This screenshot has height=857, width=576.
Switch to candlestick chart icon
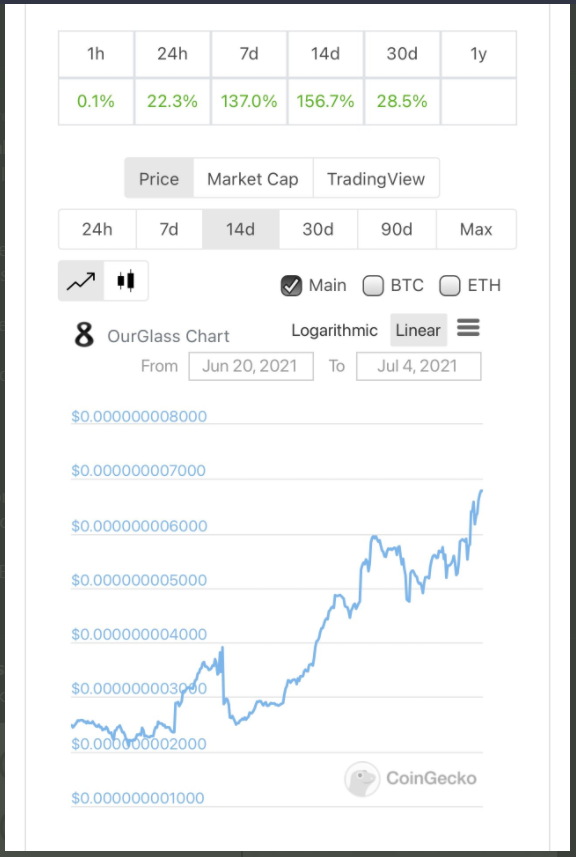126,281
